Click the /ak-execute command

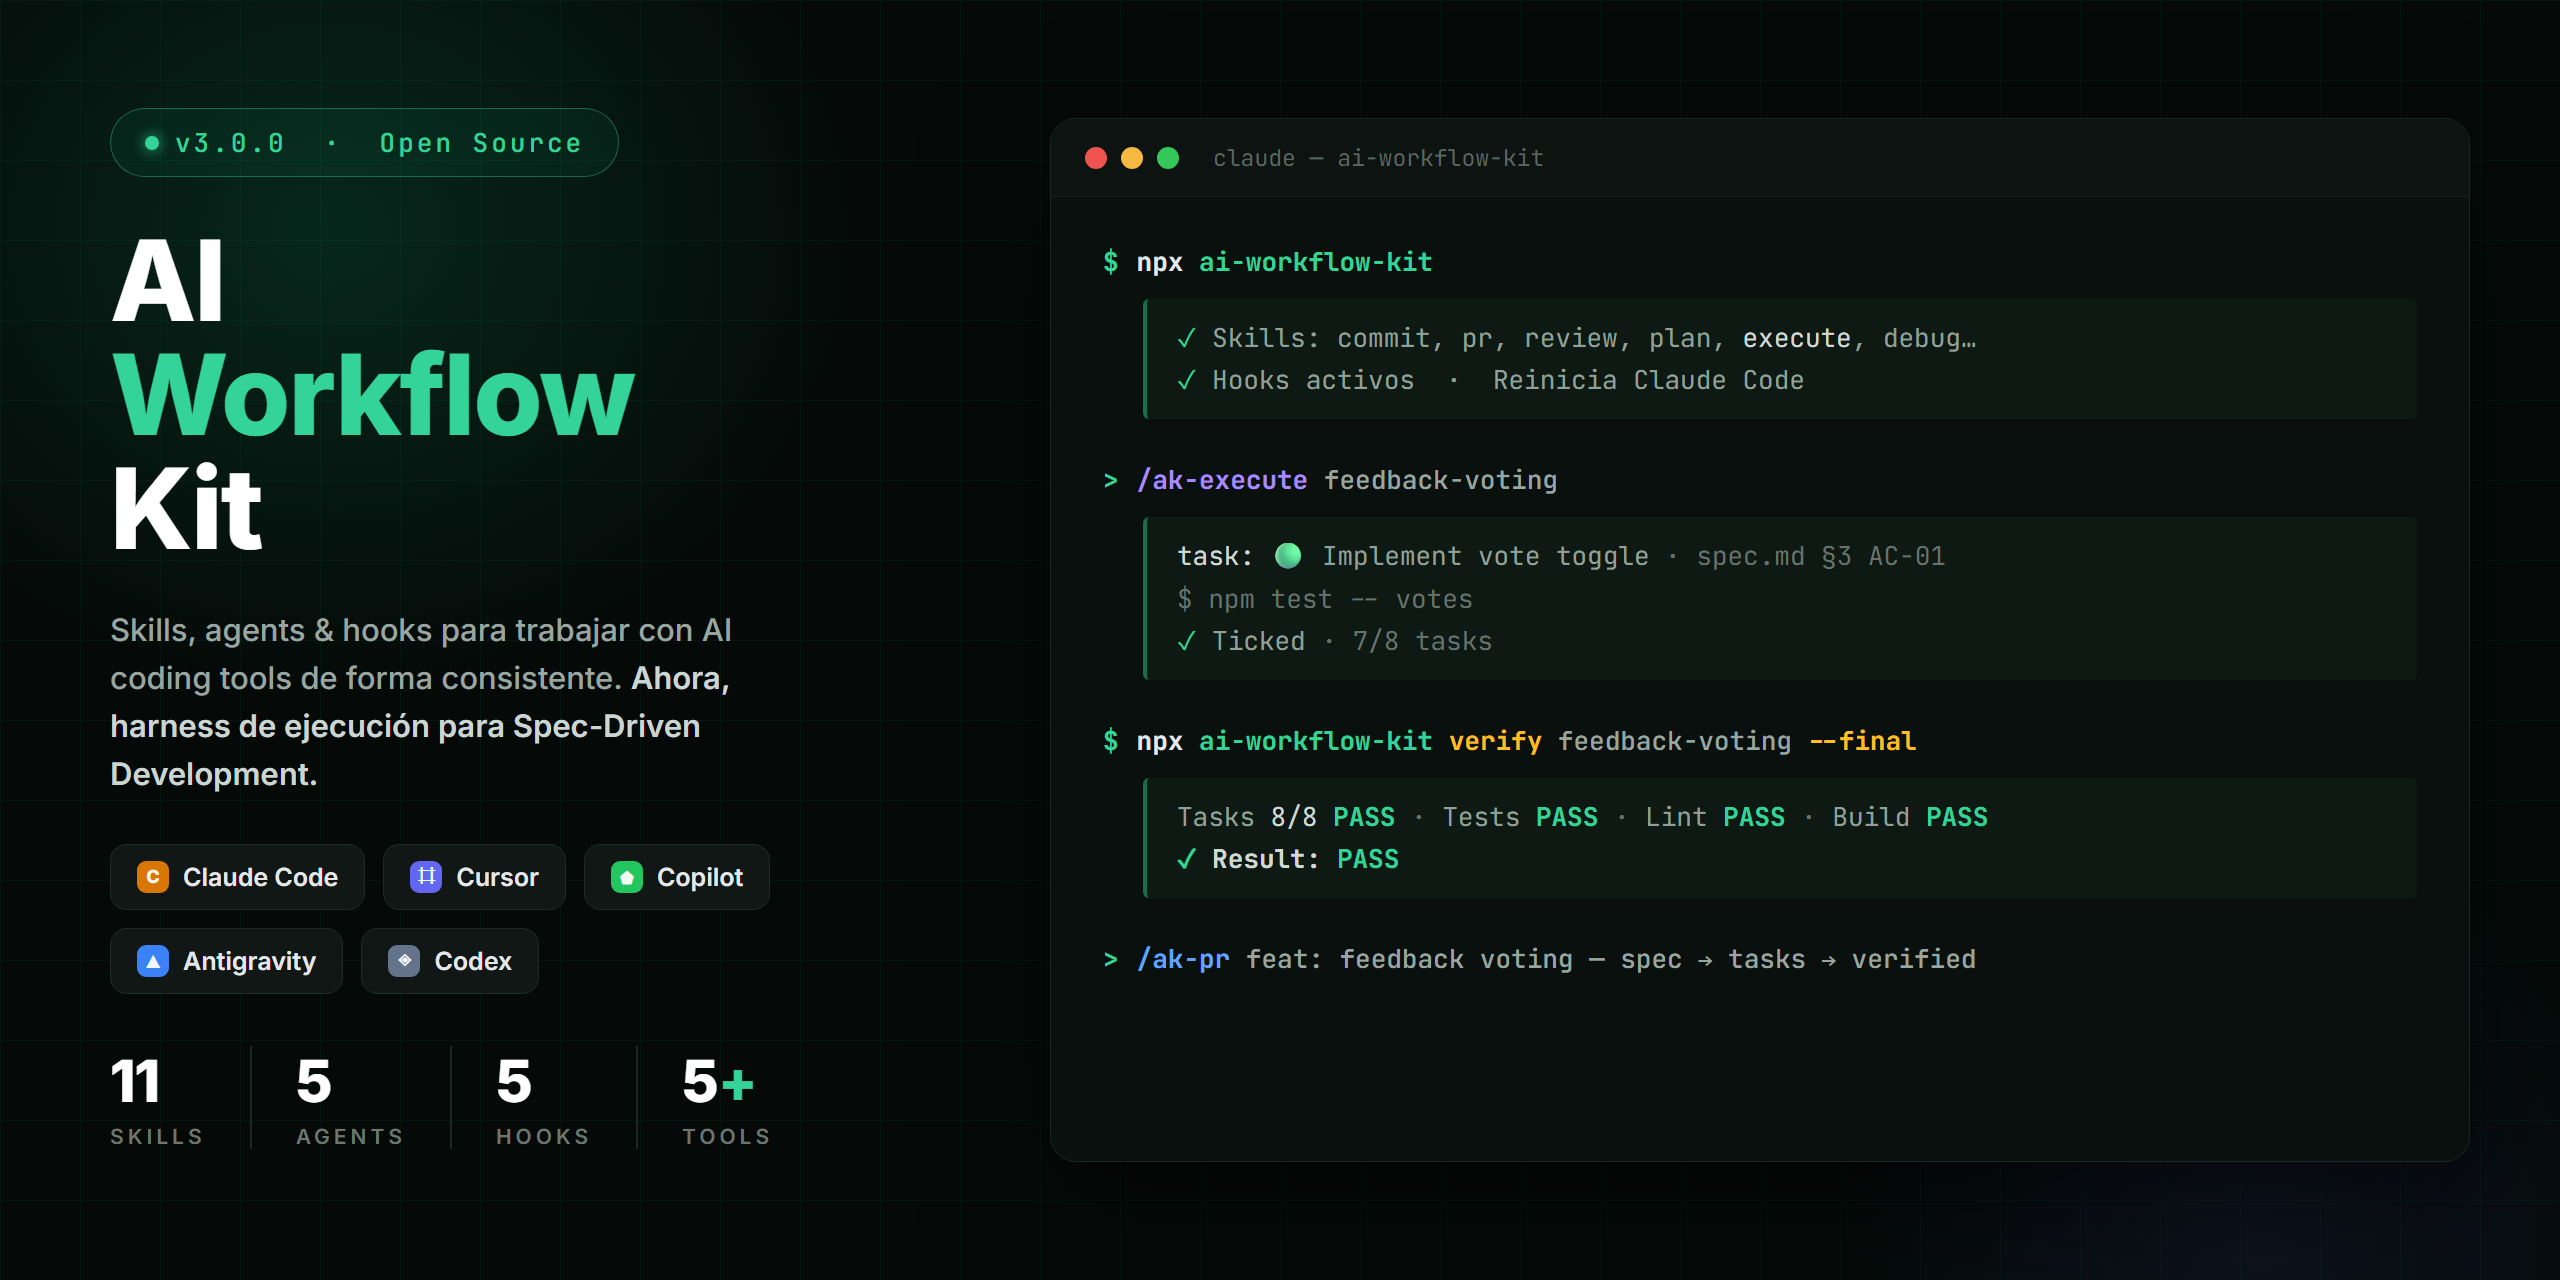pyautogui.click(x=1222, y=480)
